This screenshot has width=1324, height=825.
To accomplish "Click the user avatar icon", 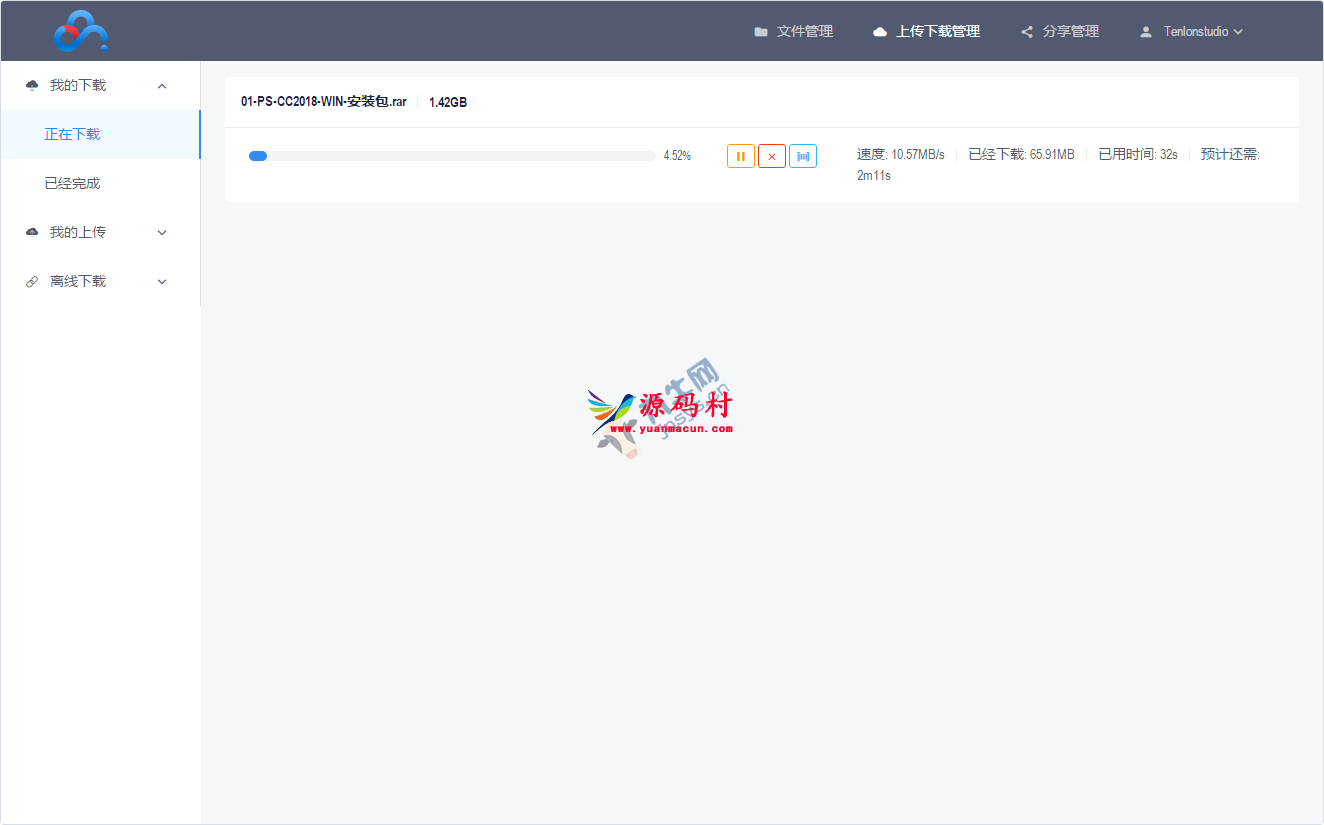I will click(x=1146, y=32).
